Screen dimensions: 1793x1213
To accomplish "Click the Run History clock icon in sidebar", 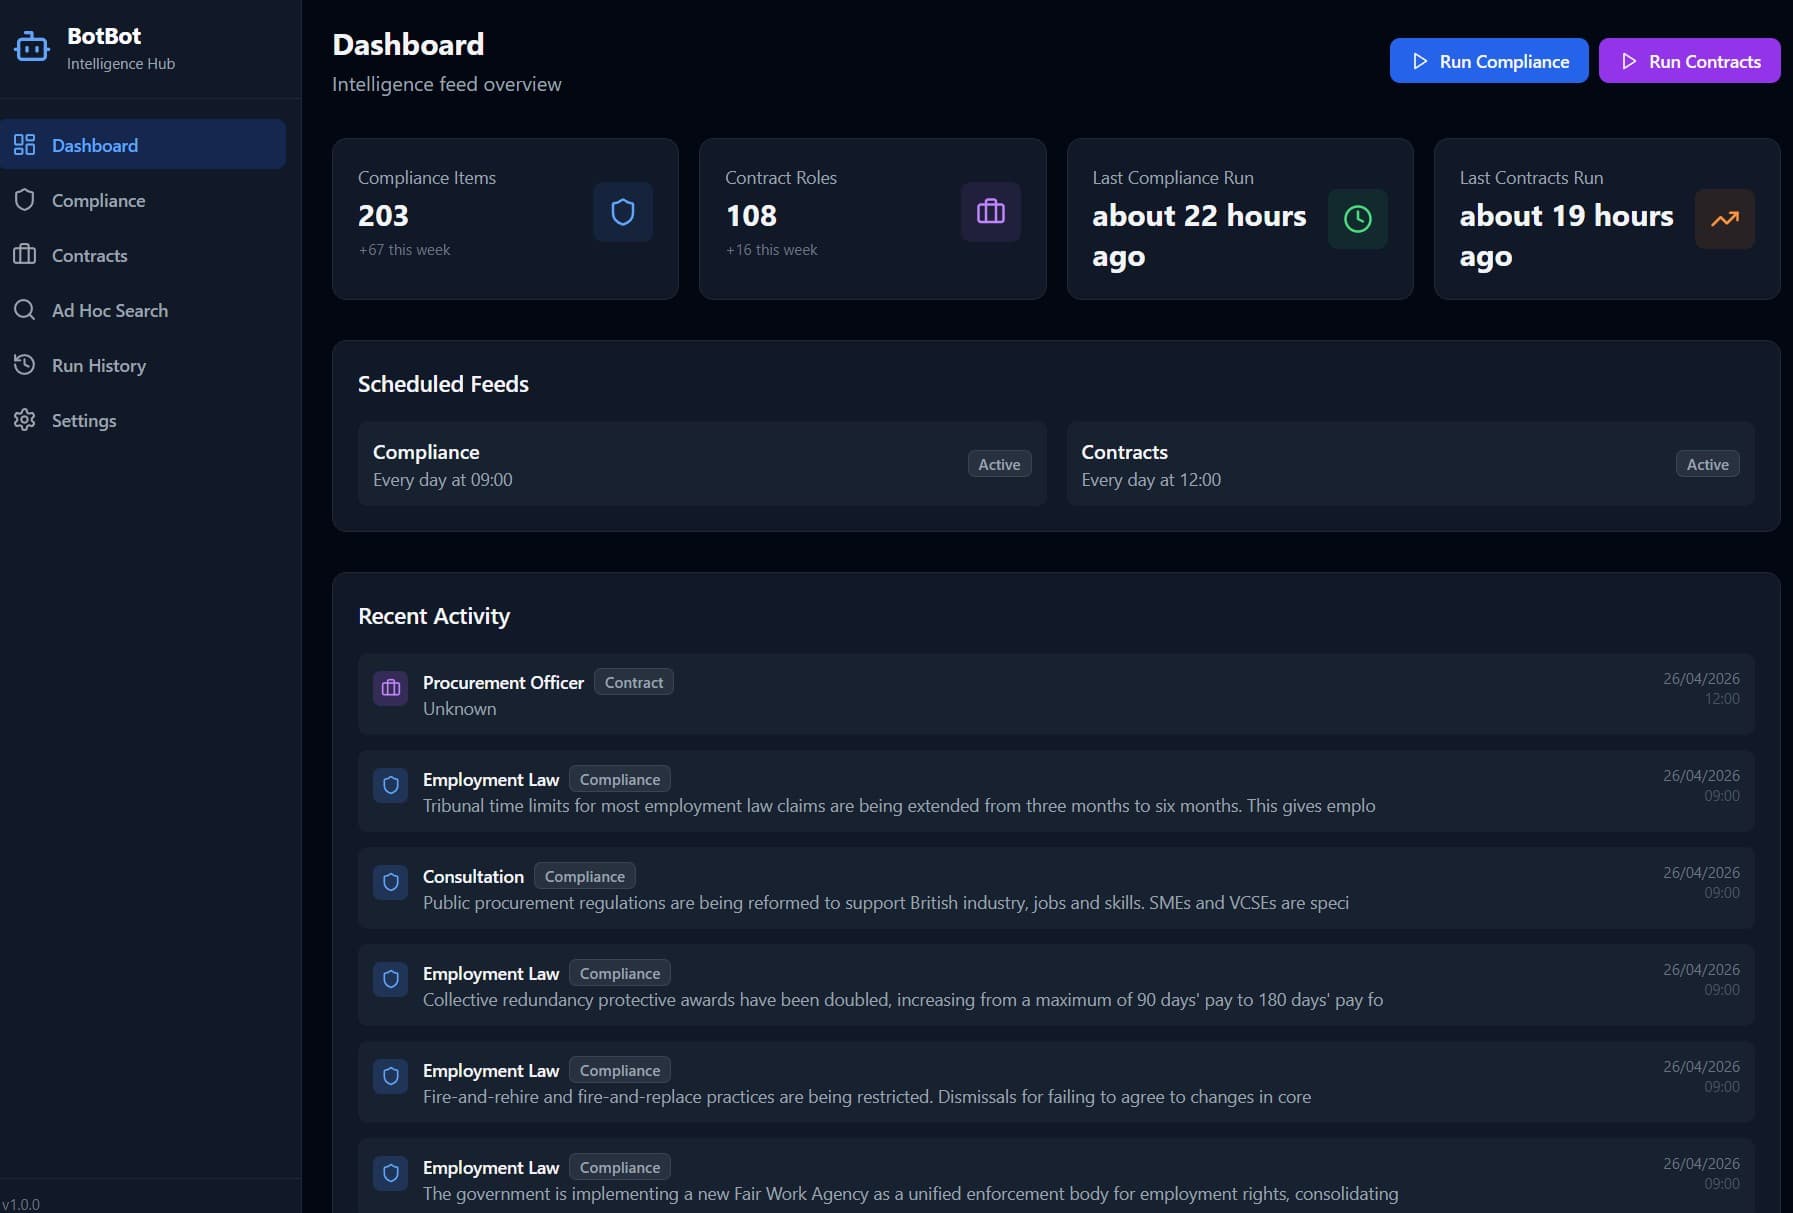I will point(25,365).
